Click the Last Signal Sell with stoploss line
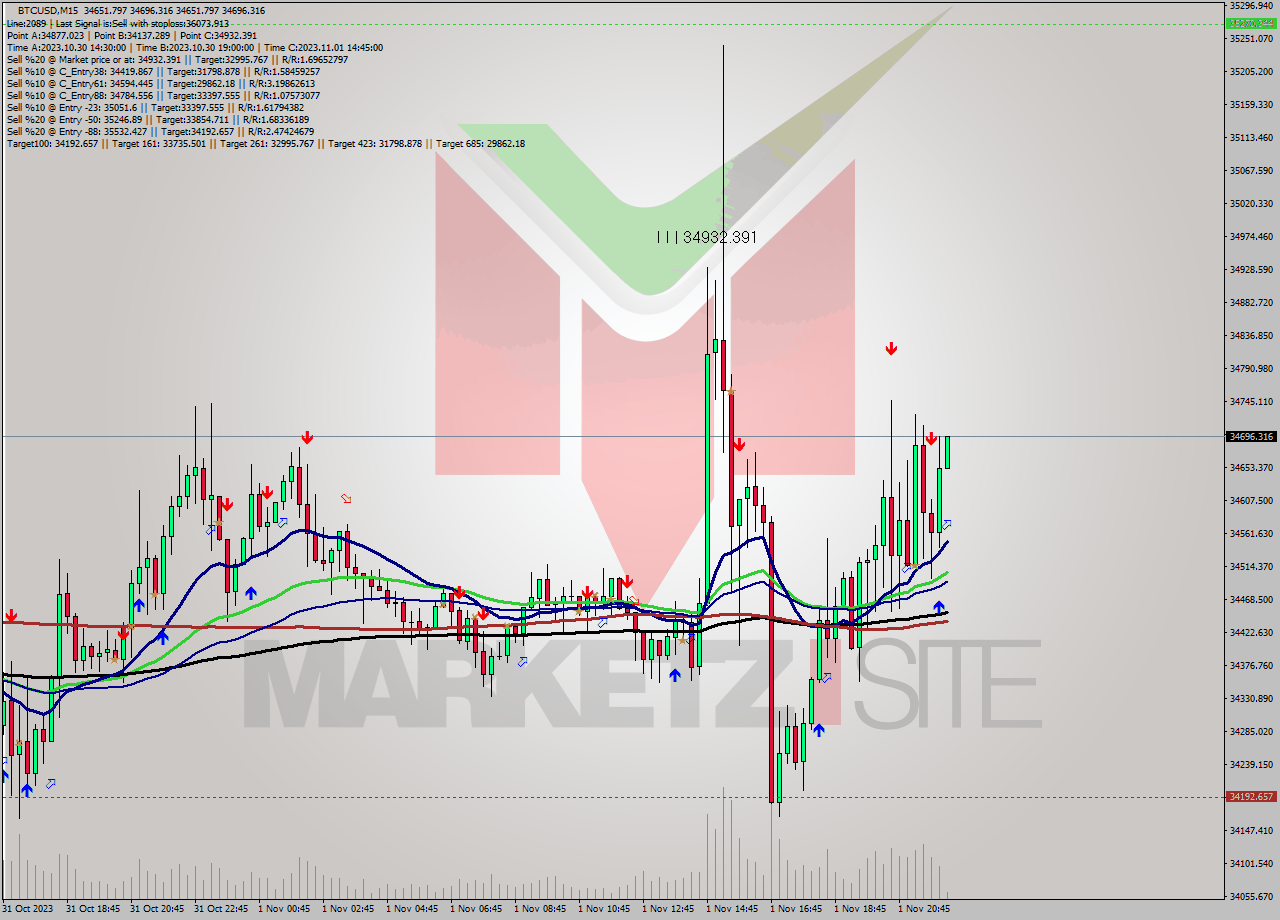This screenshot has height=920, width=1280. pyautogui.click(x=118, y=23)
